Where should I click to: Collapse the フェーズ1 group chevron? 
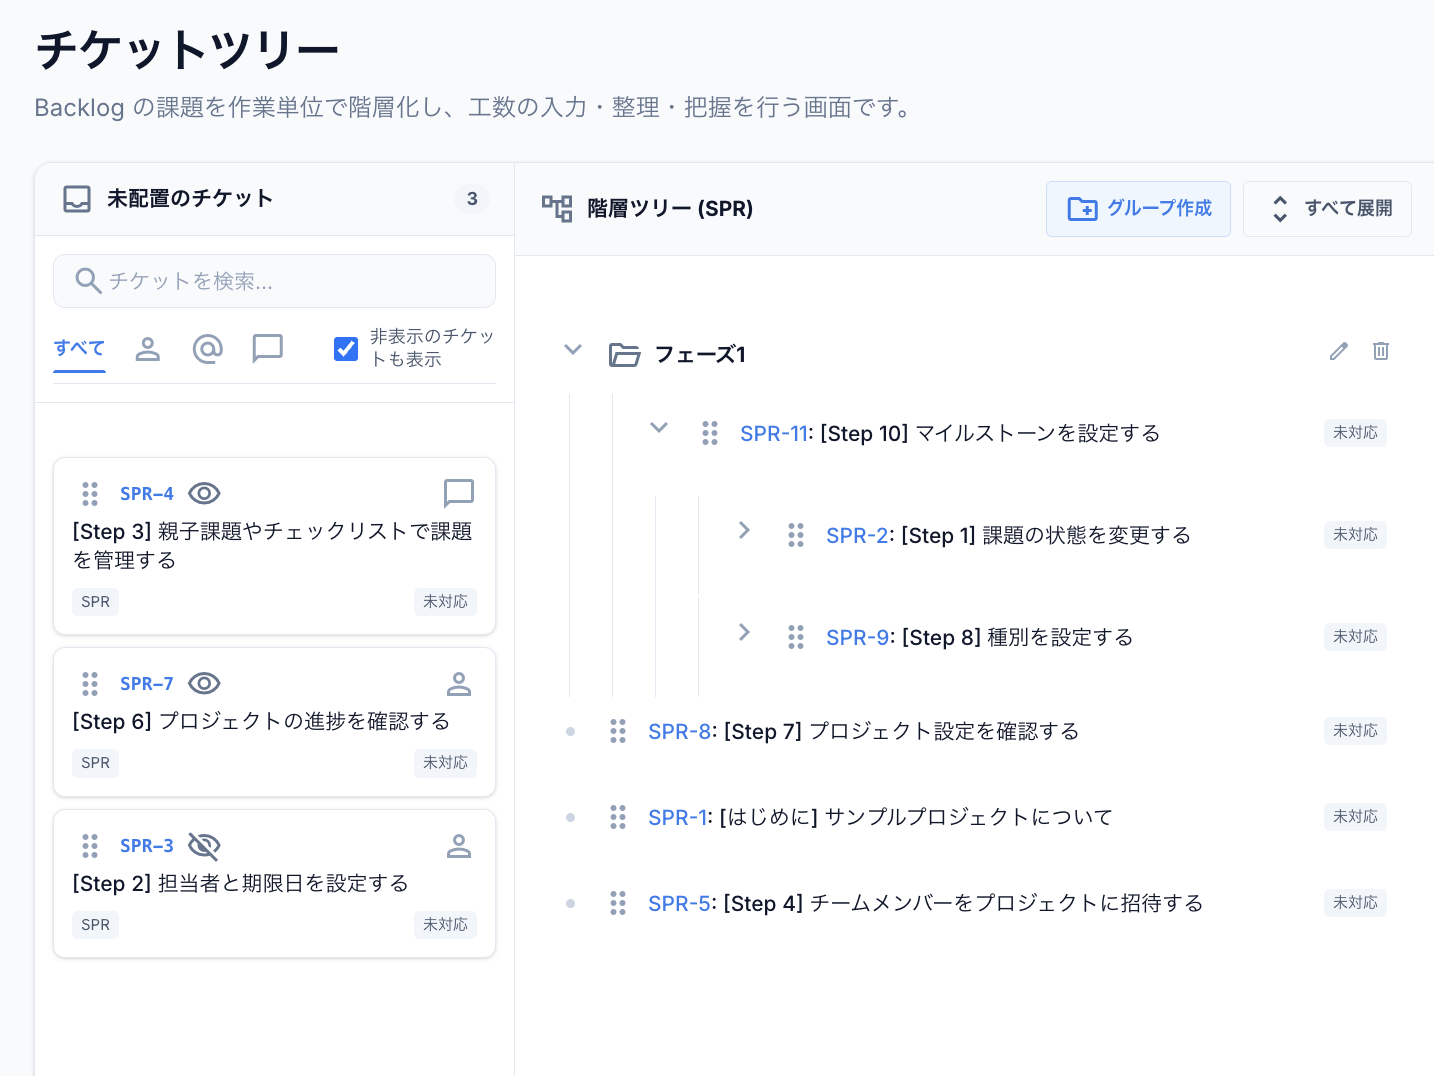[572, 350]
